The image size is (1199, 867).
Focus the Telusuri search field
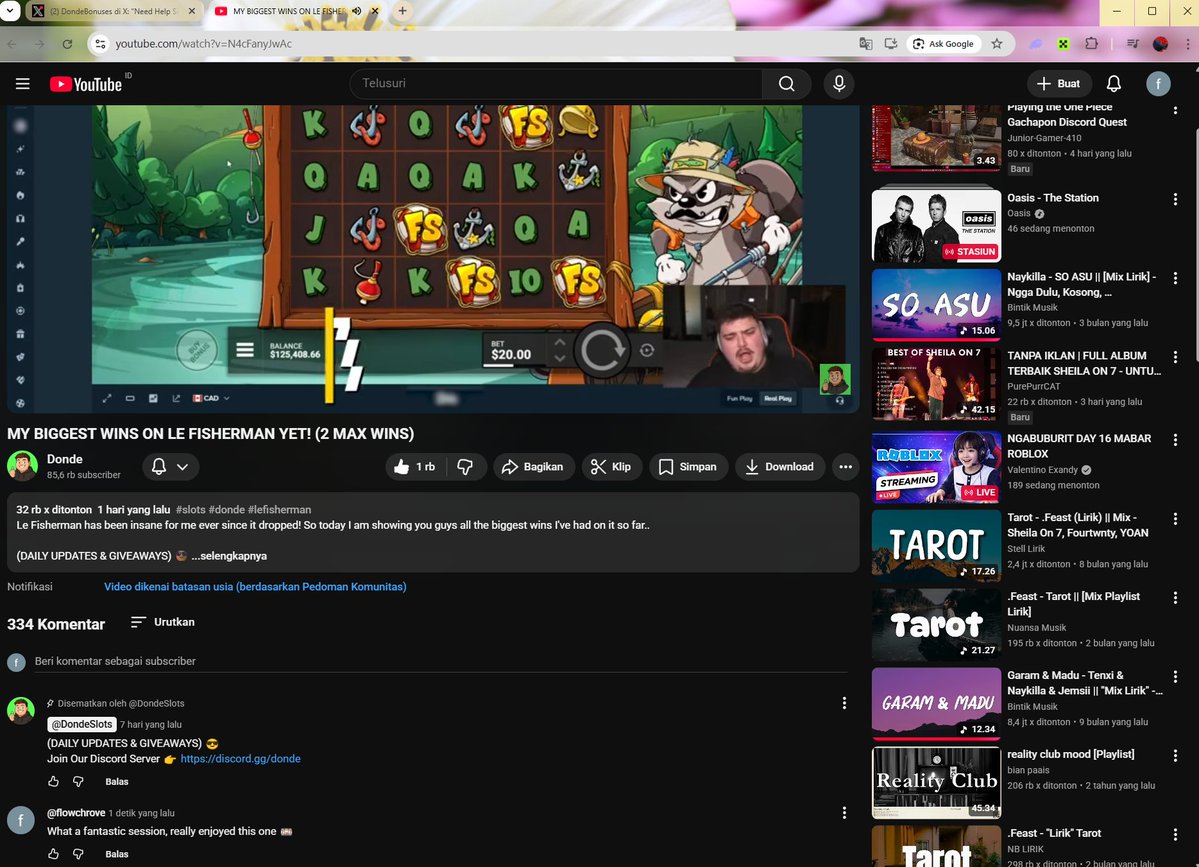[556, 84]
